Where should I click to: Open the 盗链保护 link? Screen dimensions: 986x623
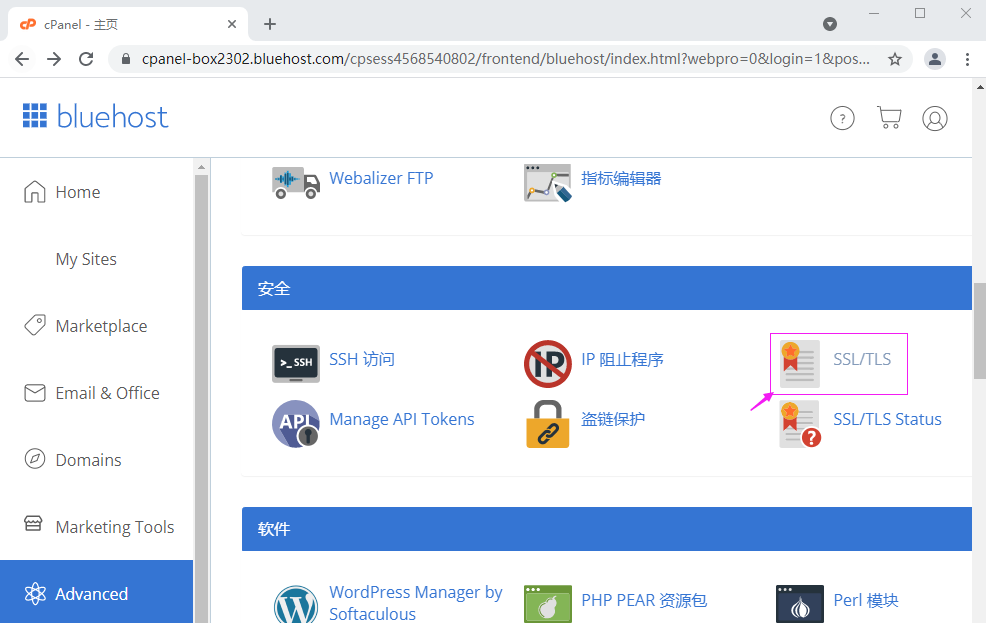coord(613,419)
